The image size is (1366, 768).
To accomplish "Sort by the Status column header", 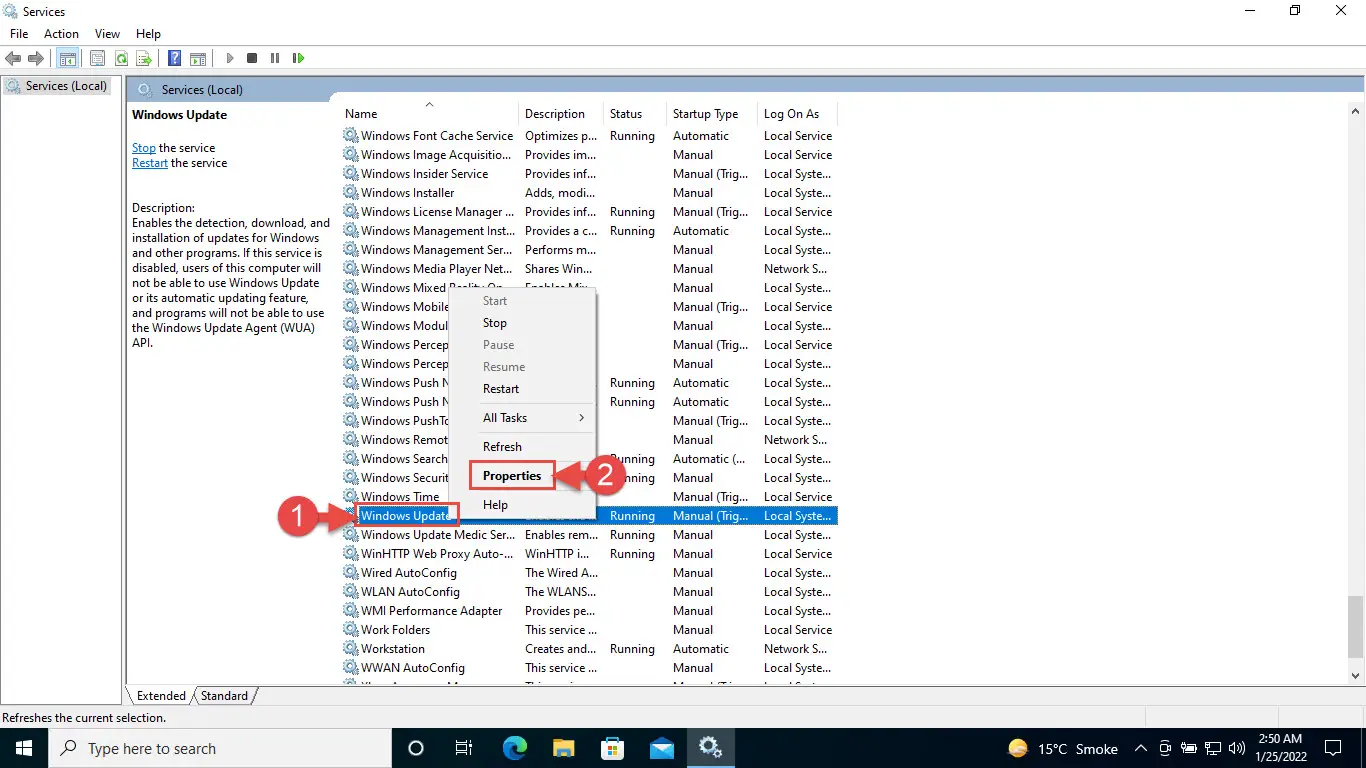I will [635, 114].
